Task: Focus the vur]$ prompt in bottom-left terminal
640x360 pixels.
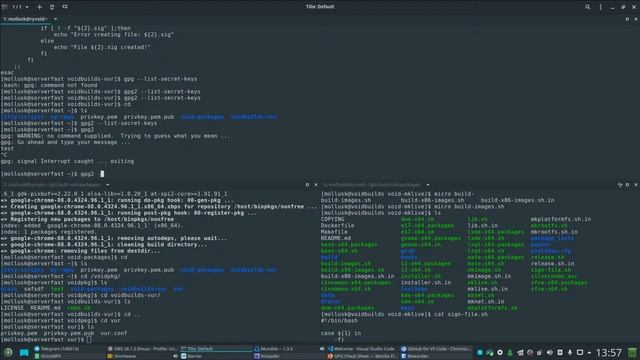Action: 46,340
